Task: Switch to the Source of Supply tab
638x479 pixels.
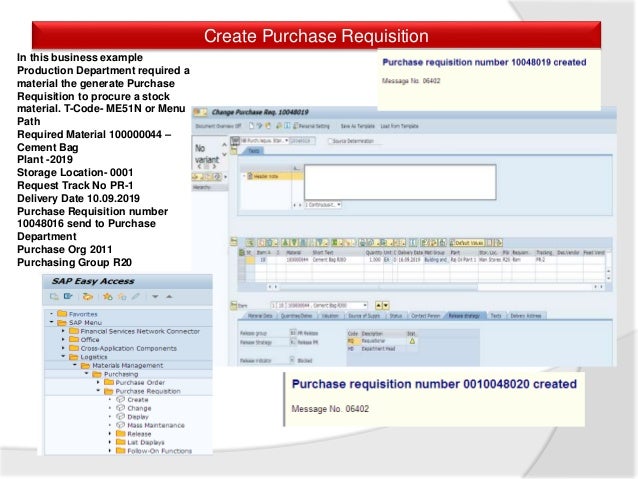Action: coord(364,316)
